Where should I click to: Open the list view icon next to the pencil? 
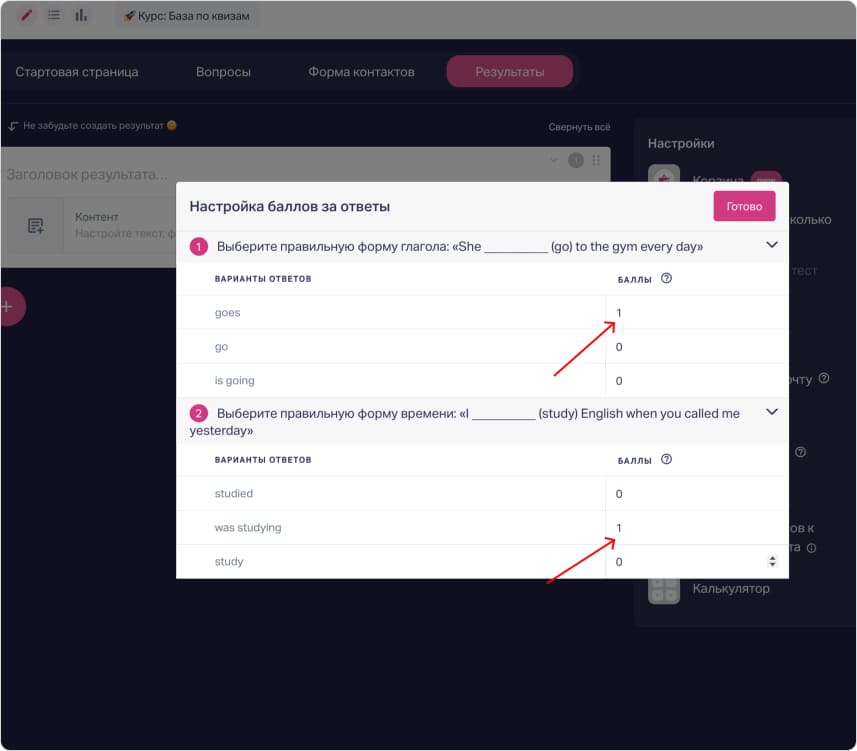pos(54,15)
